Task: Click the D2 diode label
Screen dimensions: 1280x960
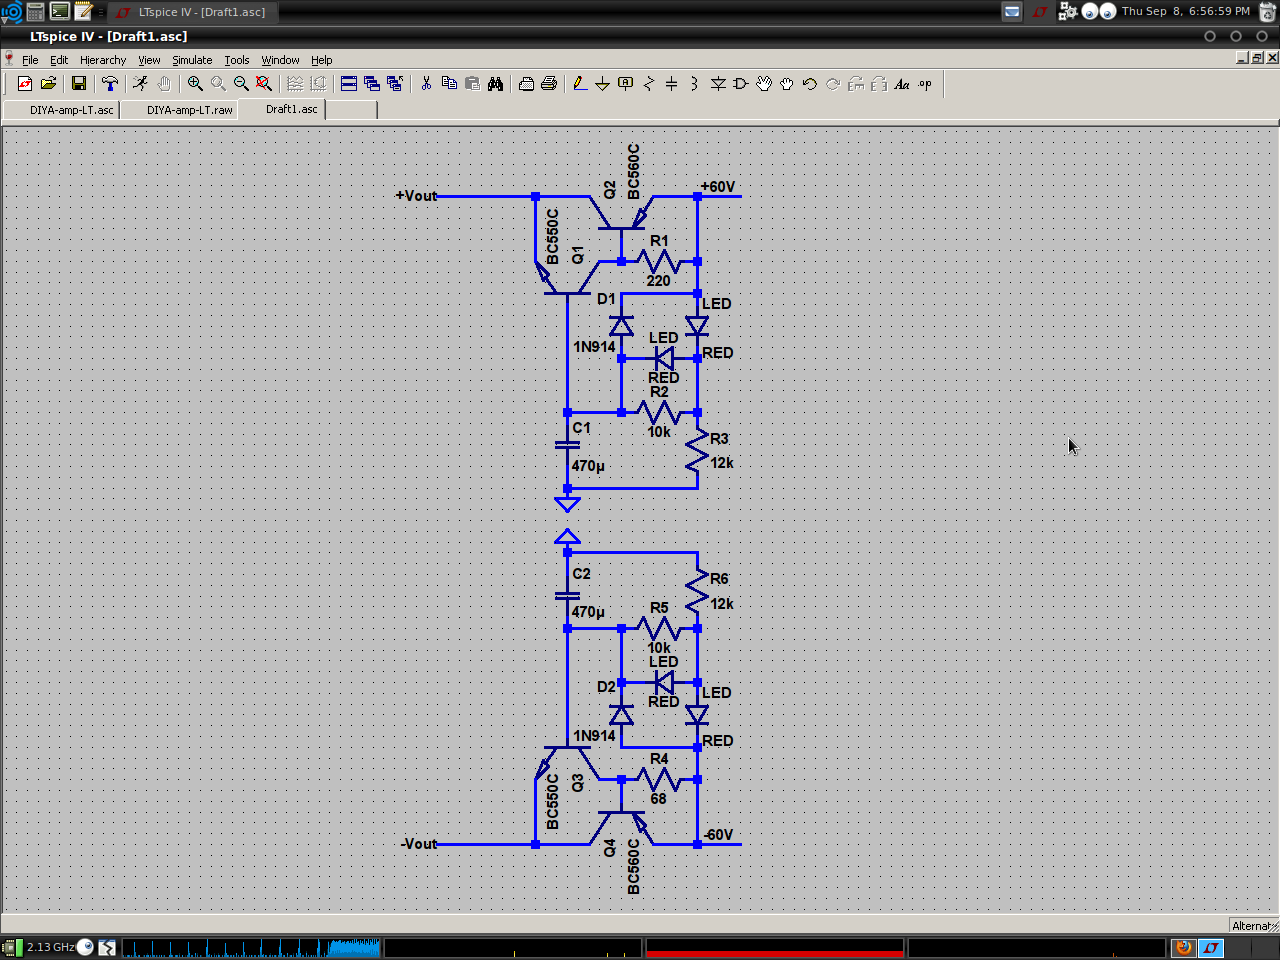Action: point(606,687)
